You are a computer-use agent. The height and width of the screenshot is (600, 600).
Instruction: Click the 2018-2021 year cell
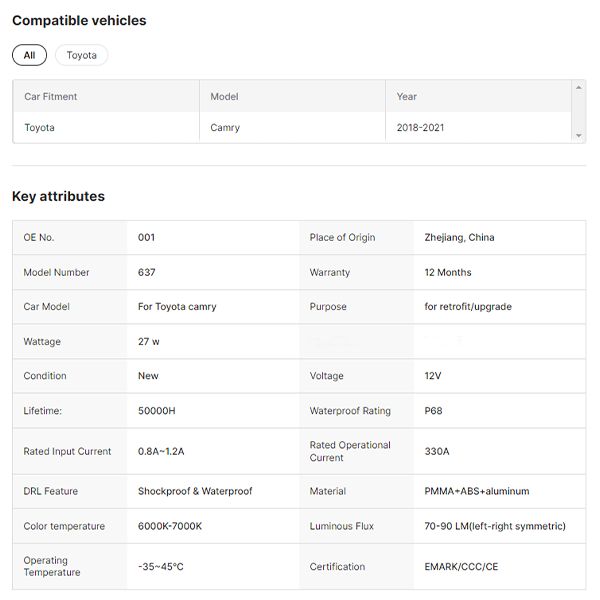click(x=420, y=128)
